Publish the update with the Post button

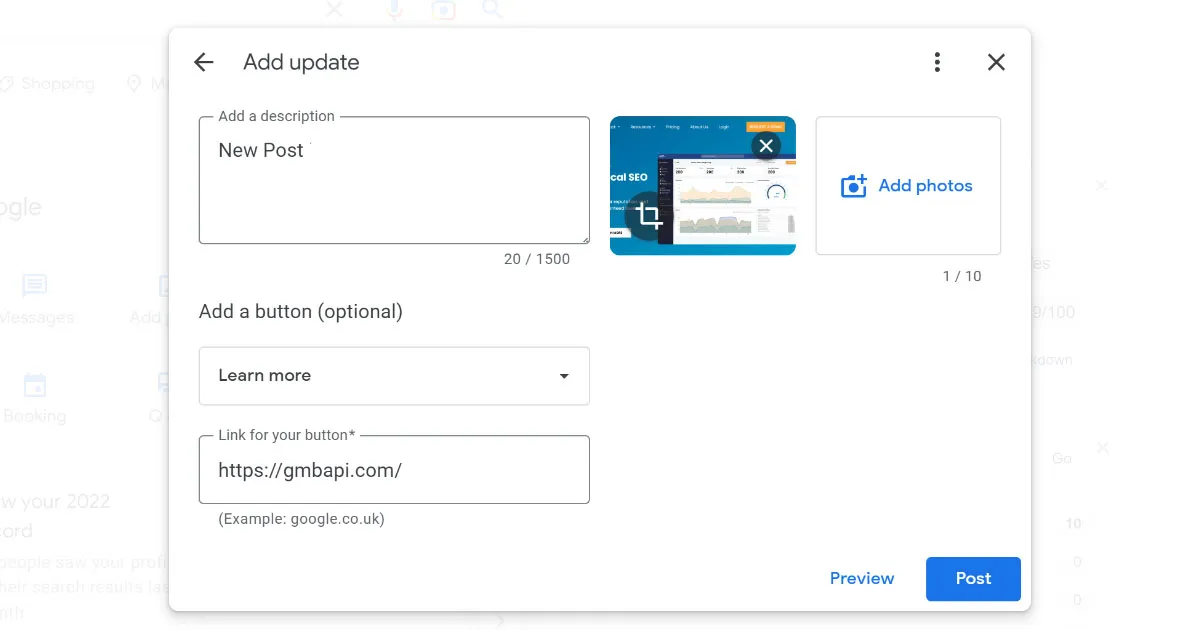(x=973, y=579)
